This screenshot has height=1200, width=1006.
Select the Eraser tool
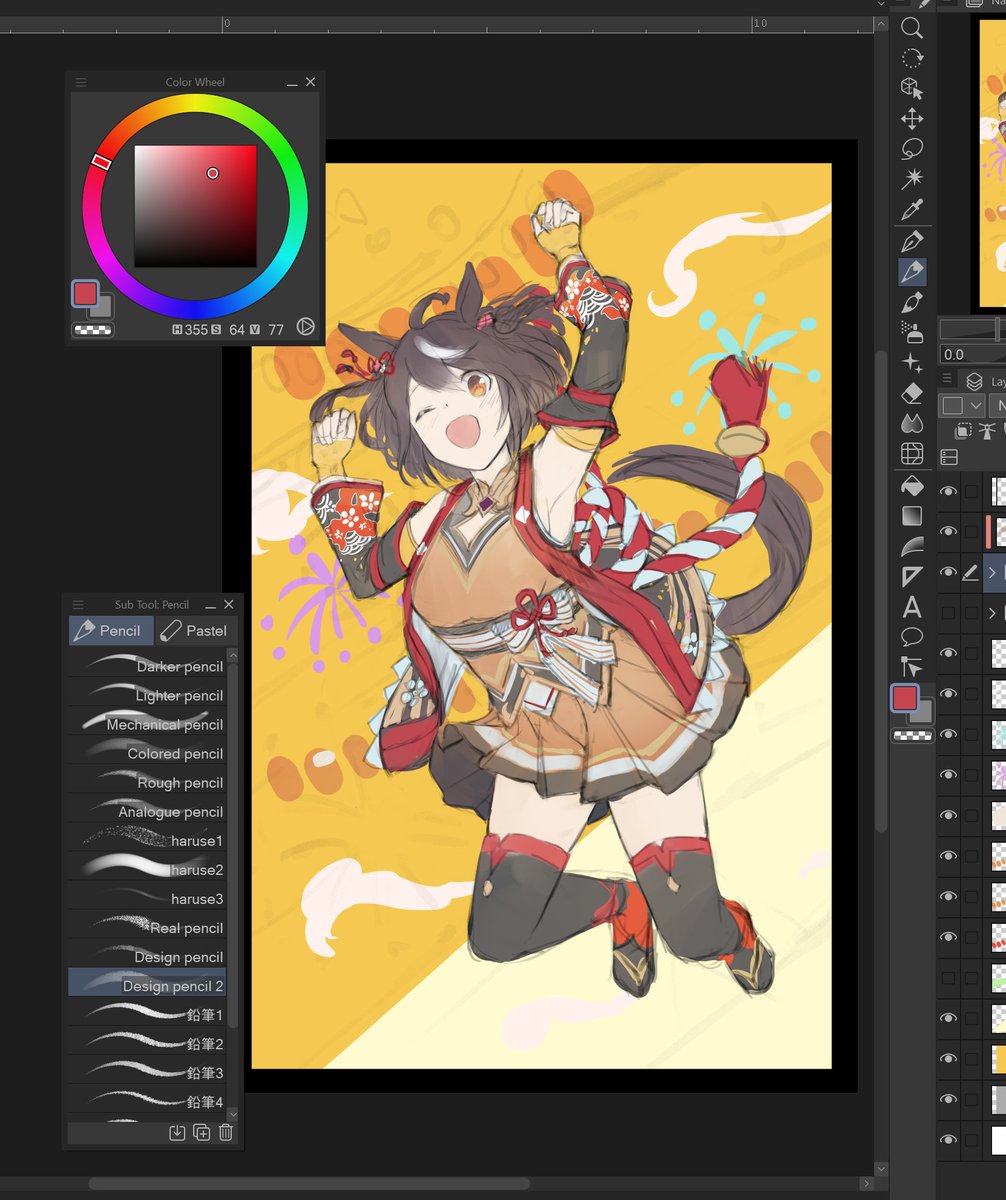[912, 392]
